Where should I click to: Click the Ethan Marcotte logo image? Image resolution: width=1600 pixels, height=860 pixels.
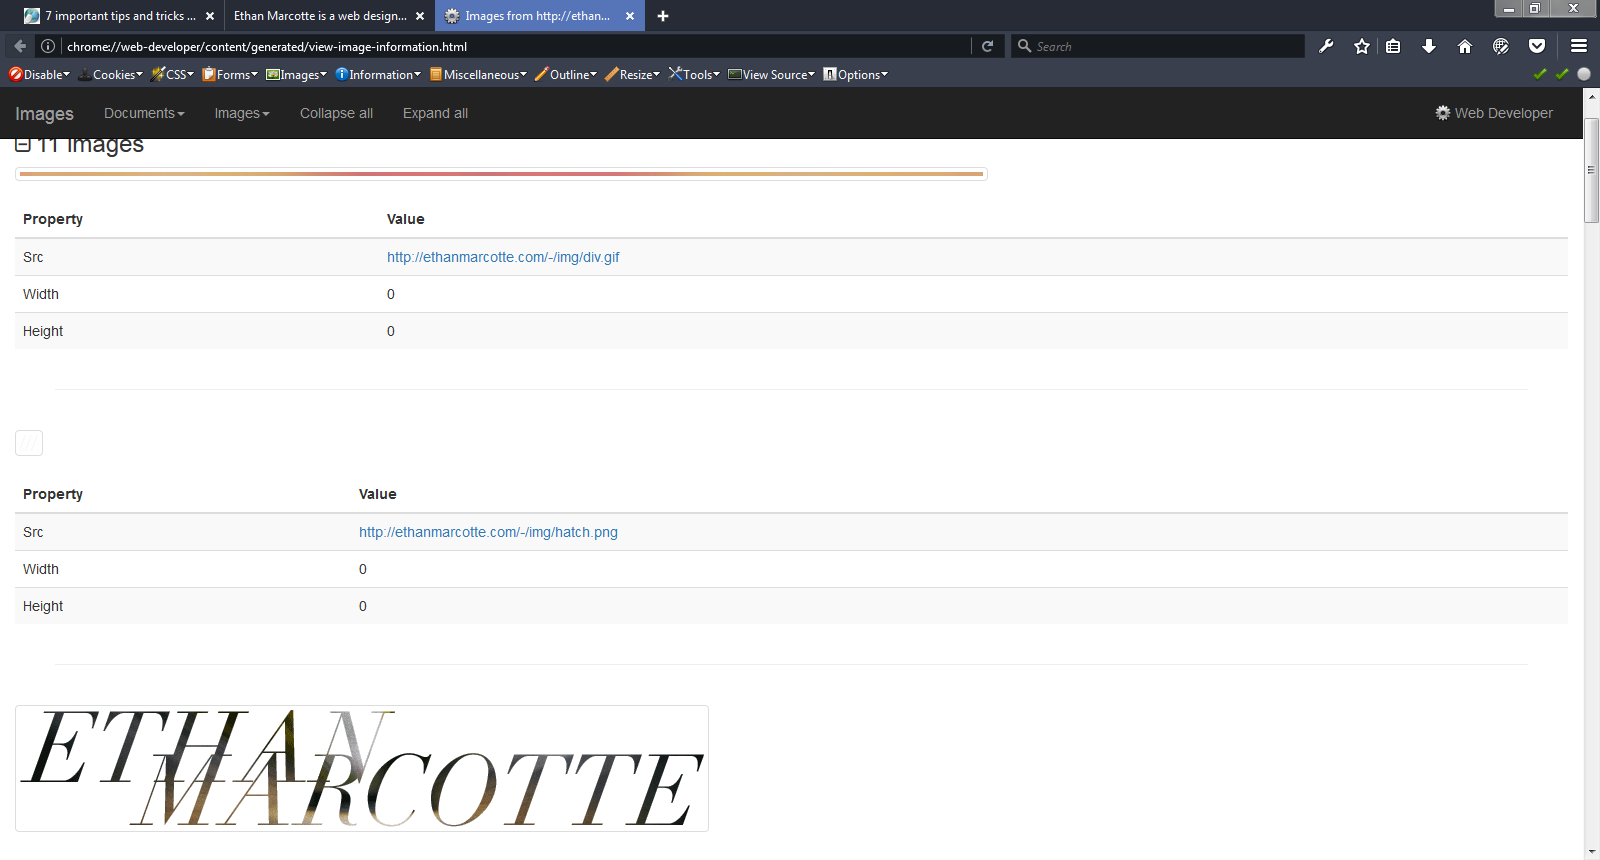click(x=362, y=768)
